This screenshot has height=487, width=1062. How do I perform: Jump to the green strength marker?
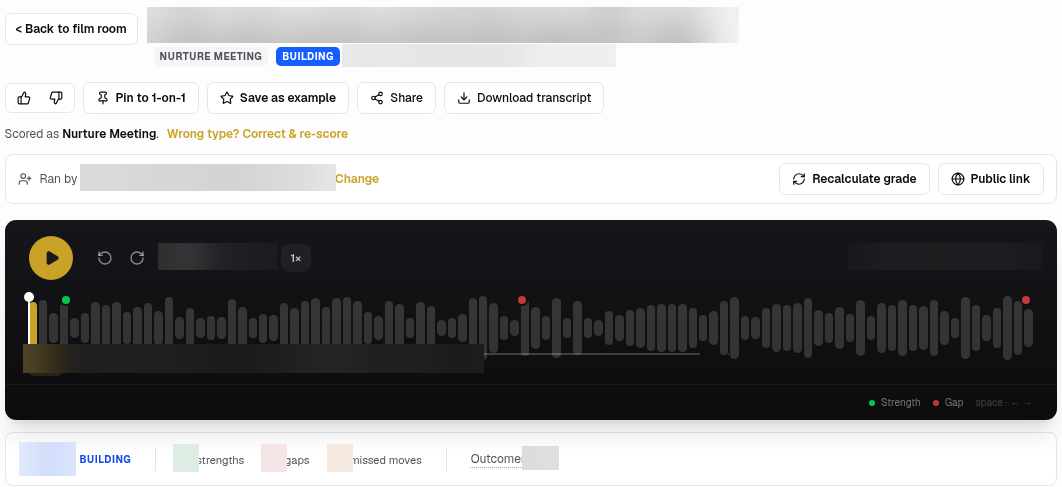tap(66, 300)
